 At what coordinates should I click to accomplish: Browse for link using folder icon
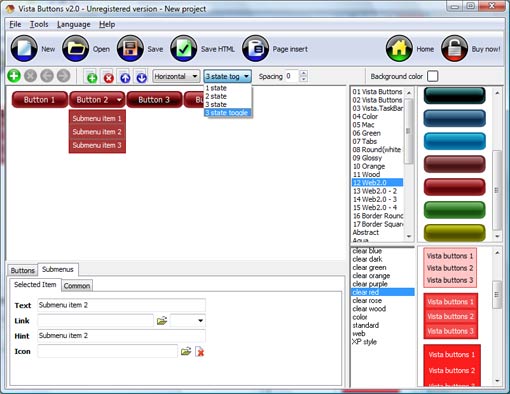162,321
